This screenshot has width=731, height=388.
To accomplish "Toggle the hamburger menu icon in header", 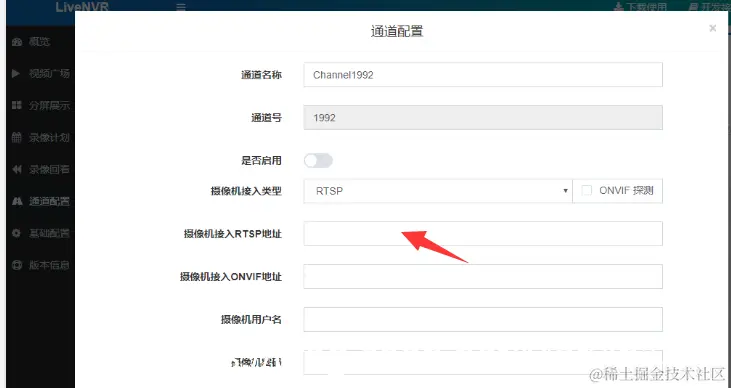I will (x=181, y=7).
